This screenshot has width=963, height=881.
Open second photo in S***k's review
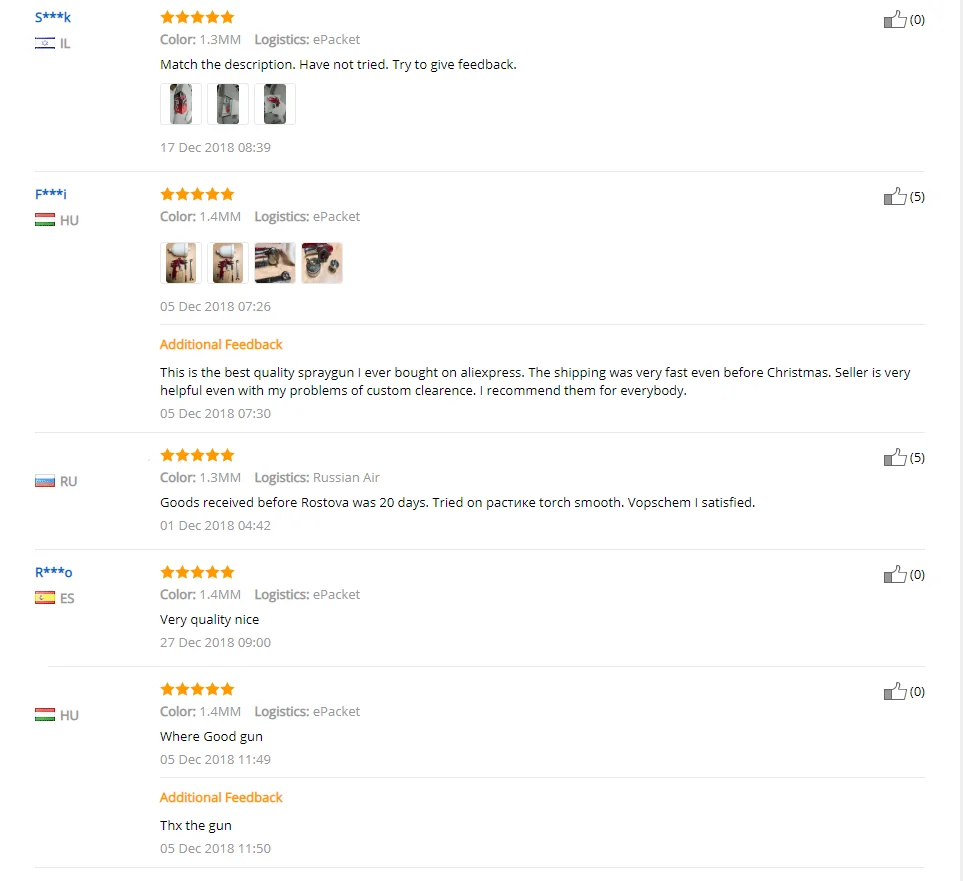(x=228, y=104)
